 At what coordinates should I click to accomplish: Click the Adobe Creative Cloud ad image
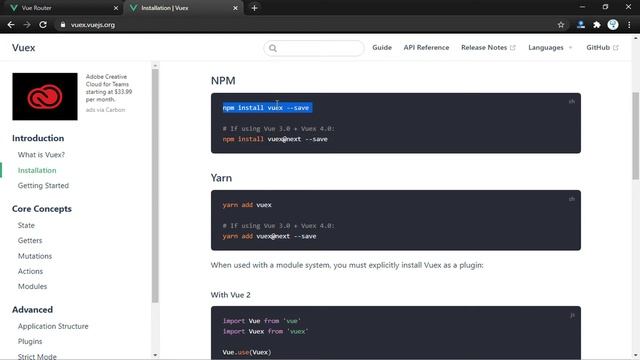coord(45,96)
